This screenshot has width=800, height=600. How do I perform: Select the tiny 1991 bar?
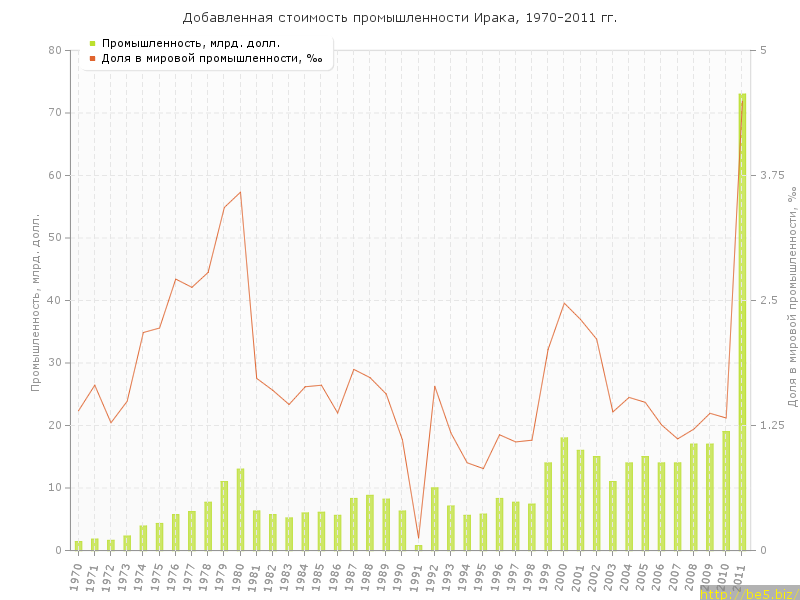pyautogui.click(x=419, y=547)
